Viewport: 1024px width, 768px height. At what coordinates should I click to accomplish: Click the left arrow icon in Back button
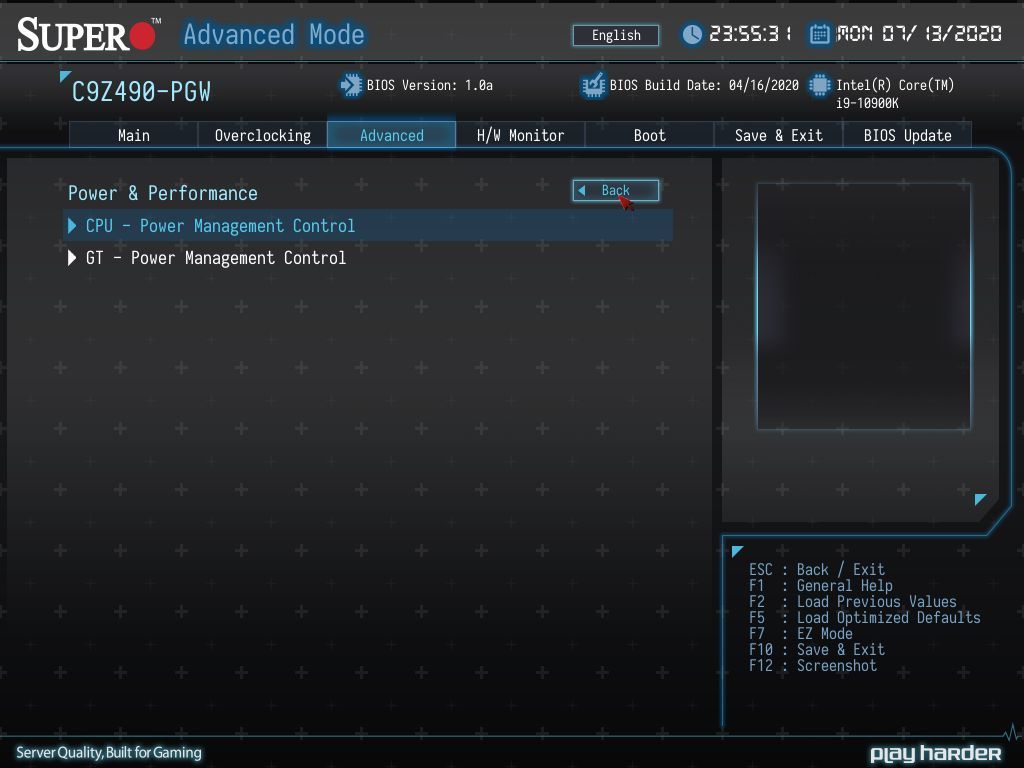click(x=582, y=191)
